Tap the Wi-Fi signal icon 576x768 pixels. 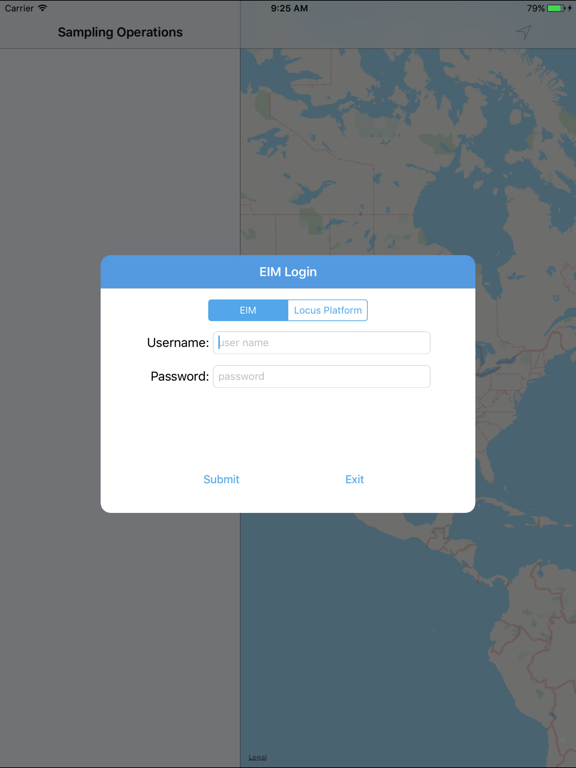tap(43, 8)
